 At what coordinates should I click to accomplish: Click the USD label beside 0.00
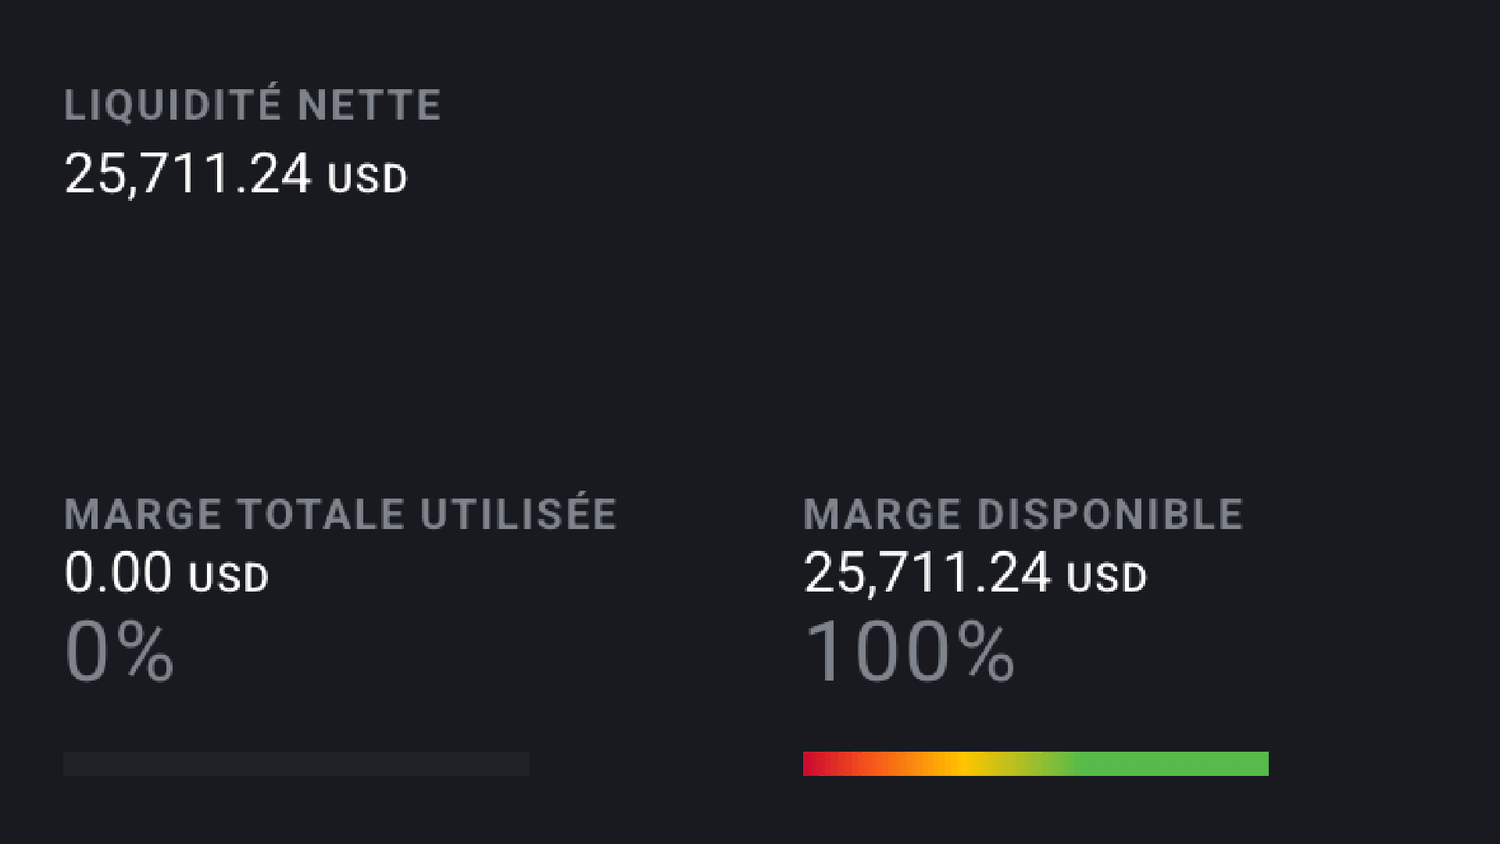229,578
